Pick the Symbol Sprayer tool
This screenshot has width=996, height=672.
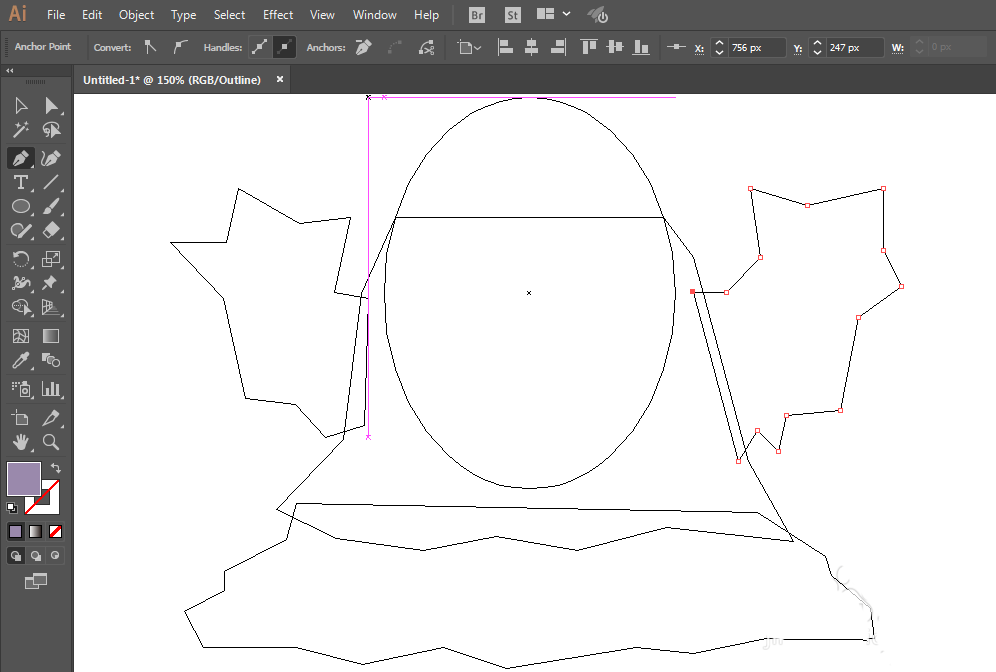[20, 389]
